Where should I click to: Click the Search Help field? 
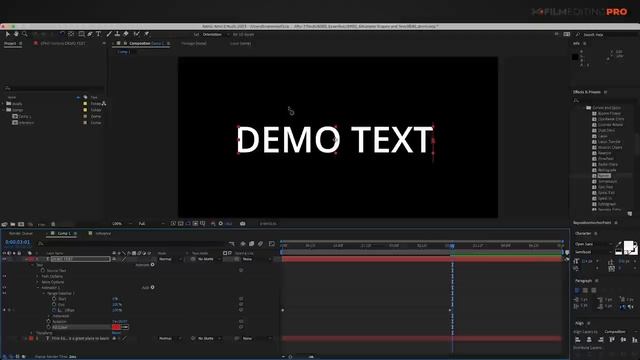pyautogui.click(x=608, y=35)
